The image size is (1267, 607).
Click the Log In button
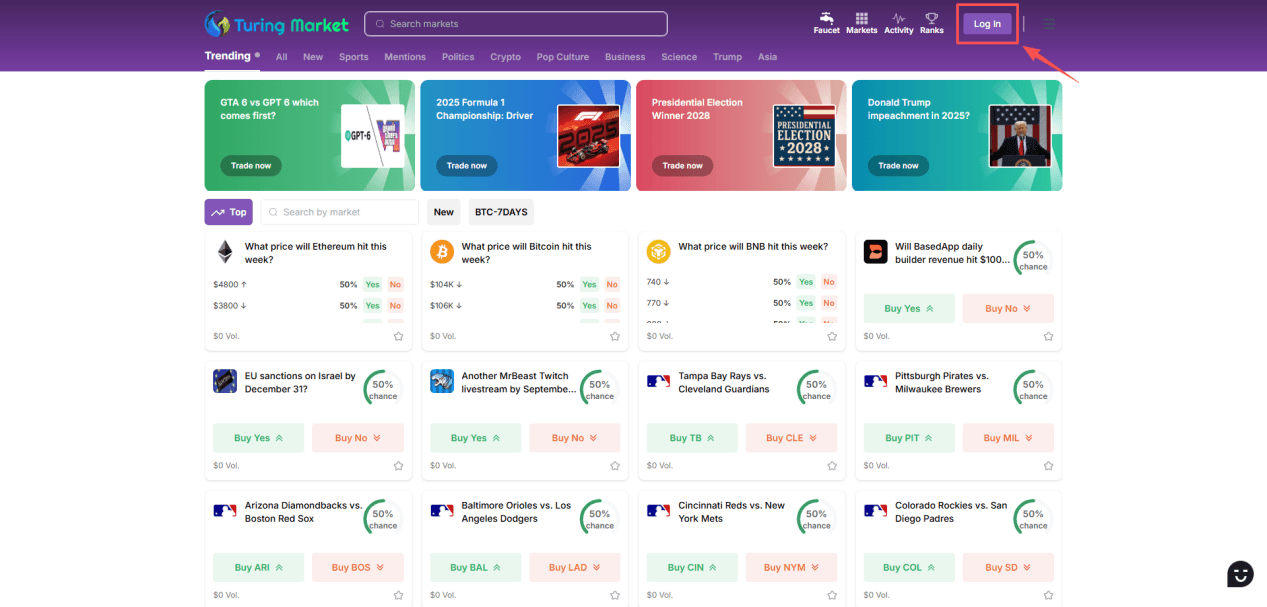(987, 24)
